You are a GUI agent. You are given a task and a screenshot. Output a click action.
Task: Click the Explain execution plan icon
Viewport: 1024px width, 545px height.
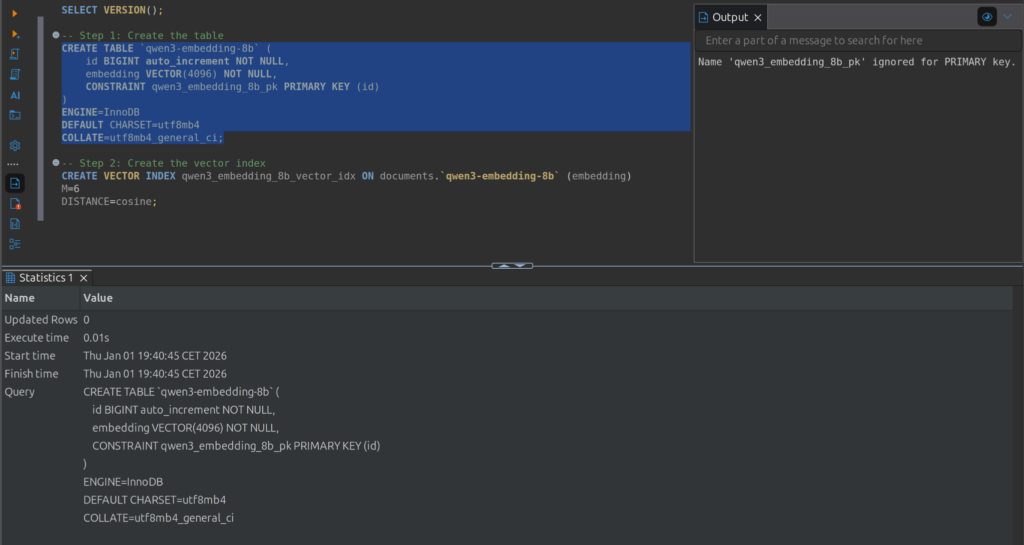[15, 74]
